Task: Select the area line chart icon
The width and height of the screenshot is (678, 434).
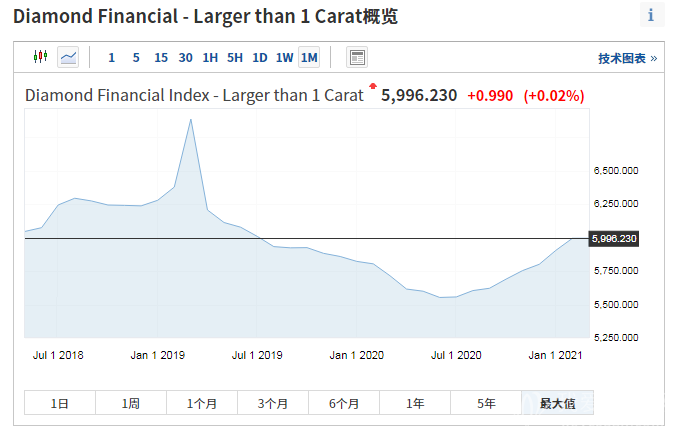Action: [68, 57]
